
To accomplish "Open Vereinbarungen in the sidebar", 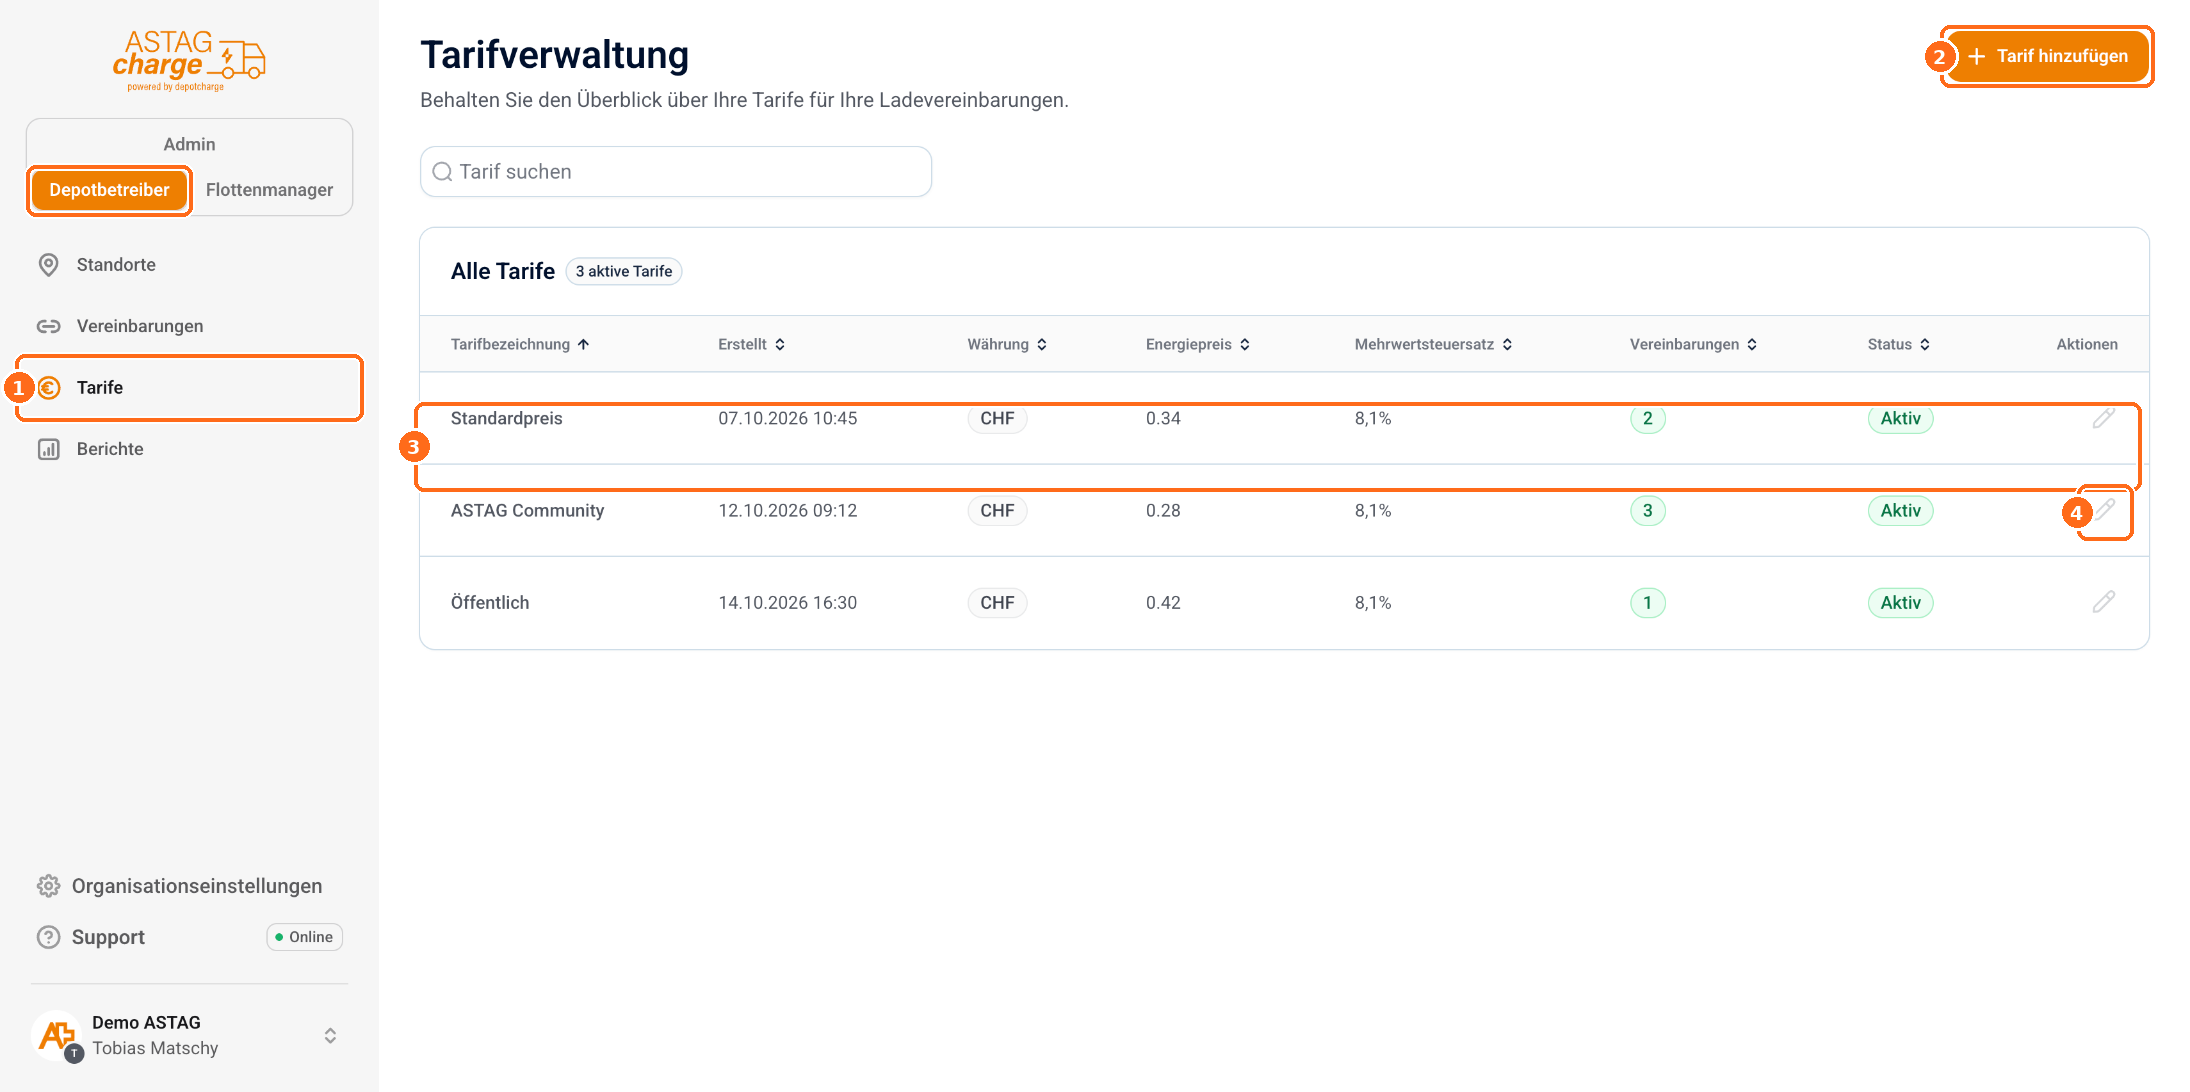I will 189,326.
